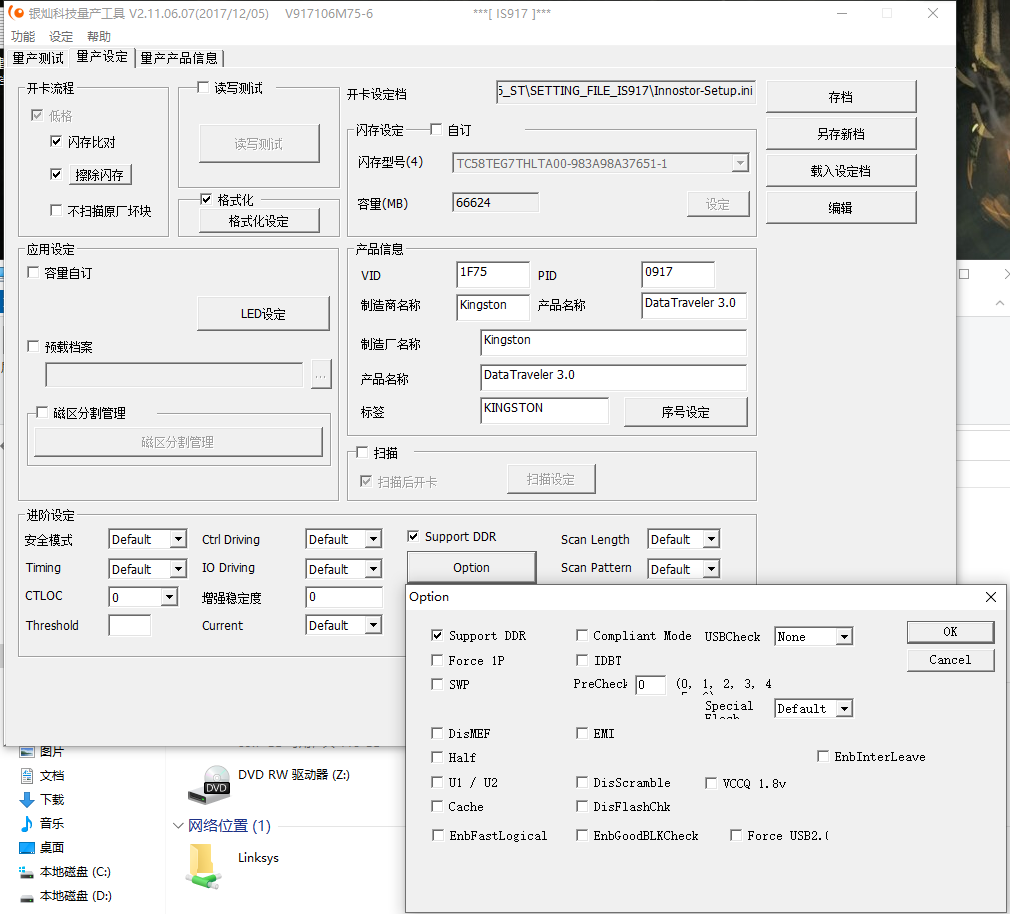Click the 存档 save button

pyautogui.click(x=841, y=97)
